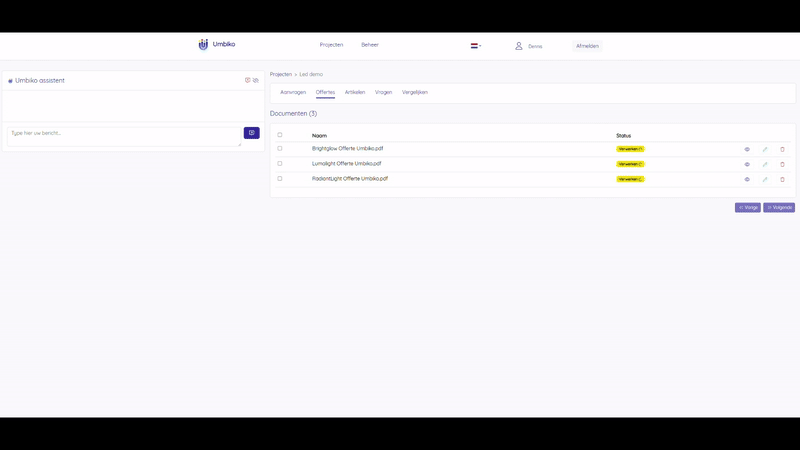Image resolution: width=800 pixels, height=450 pixels.
Task: Switch to the Artikelen tab
Action: (x=355, y=92)
